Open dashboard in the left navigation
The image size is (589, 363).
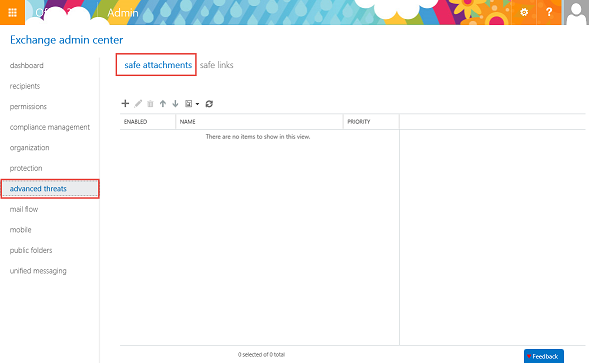(27, 65)
